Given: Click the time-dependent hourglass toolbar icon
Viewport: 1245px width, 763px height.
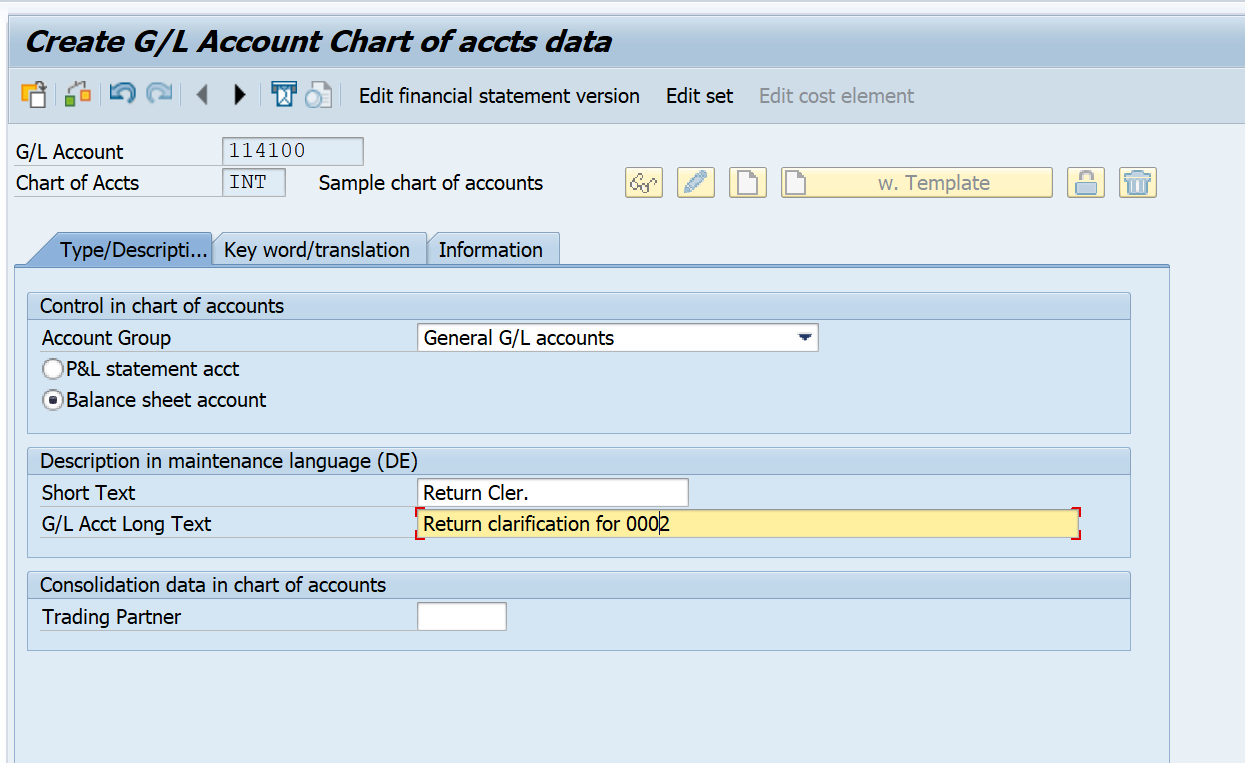Looking at the screenshot, I should tap(284, 95).
